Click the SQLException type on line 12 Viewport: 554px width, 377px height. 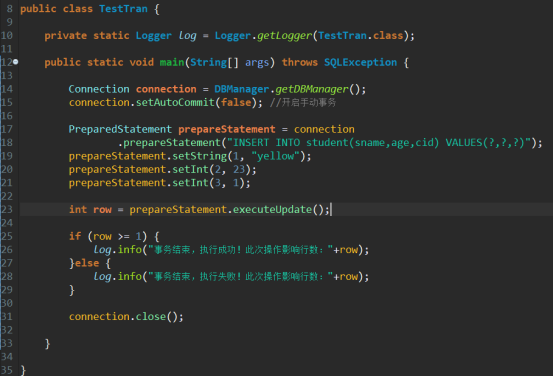click(x=360, y=62)
